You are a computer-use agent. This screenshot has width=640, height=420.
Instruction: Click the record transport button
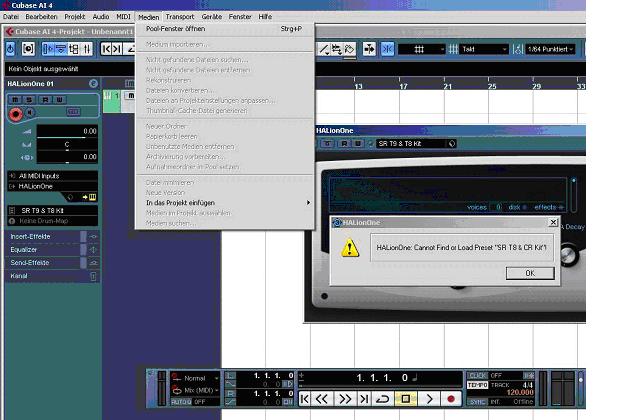coord(451,399)
